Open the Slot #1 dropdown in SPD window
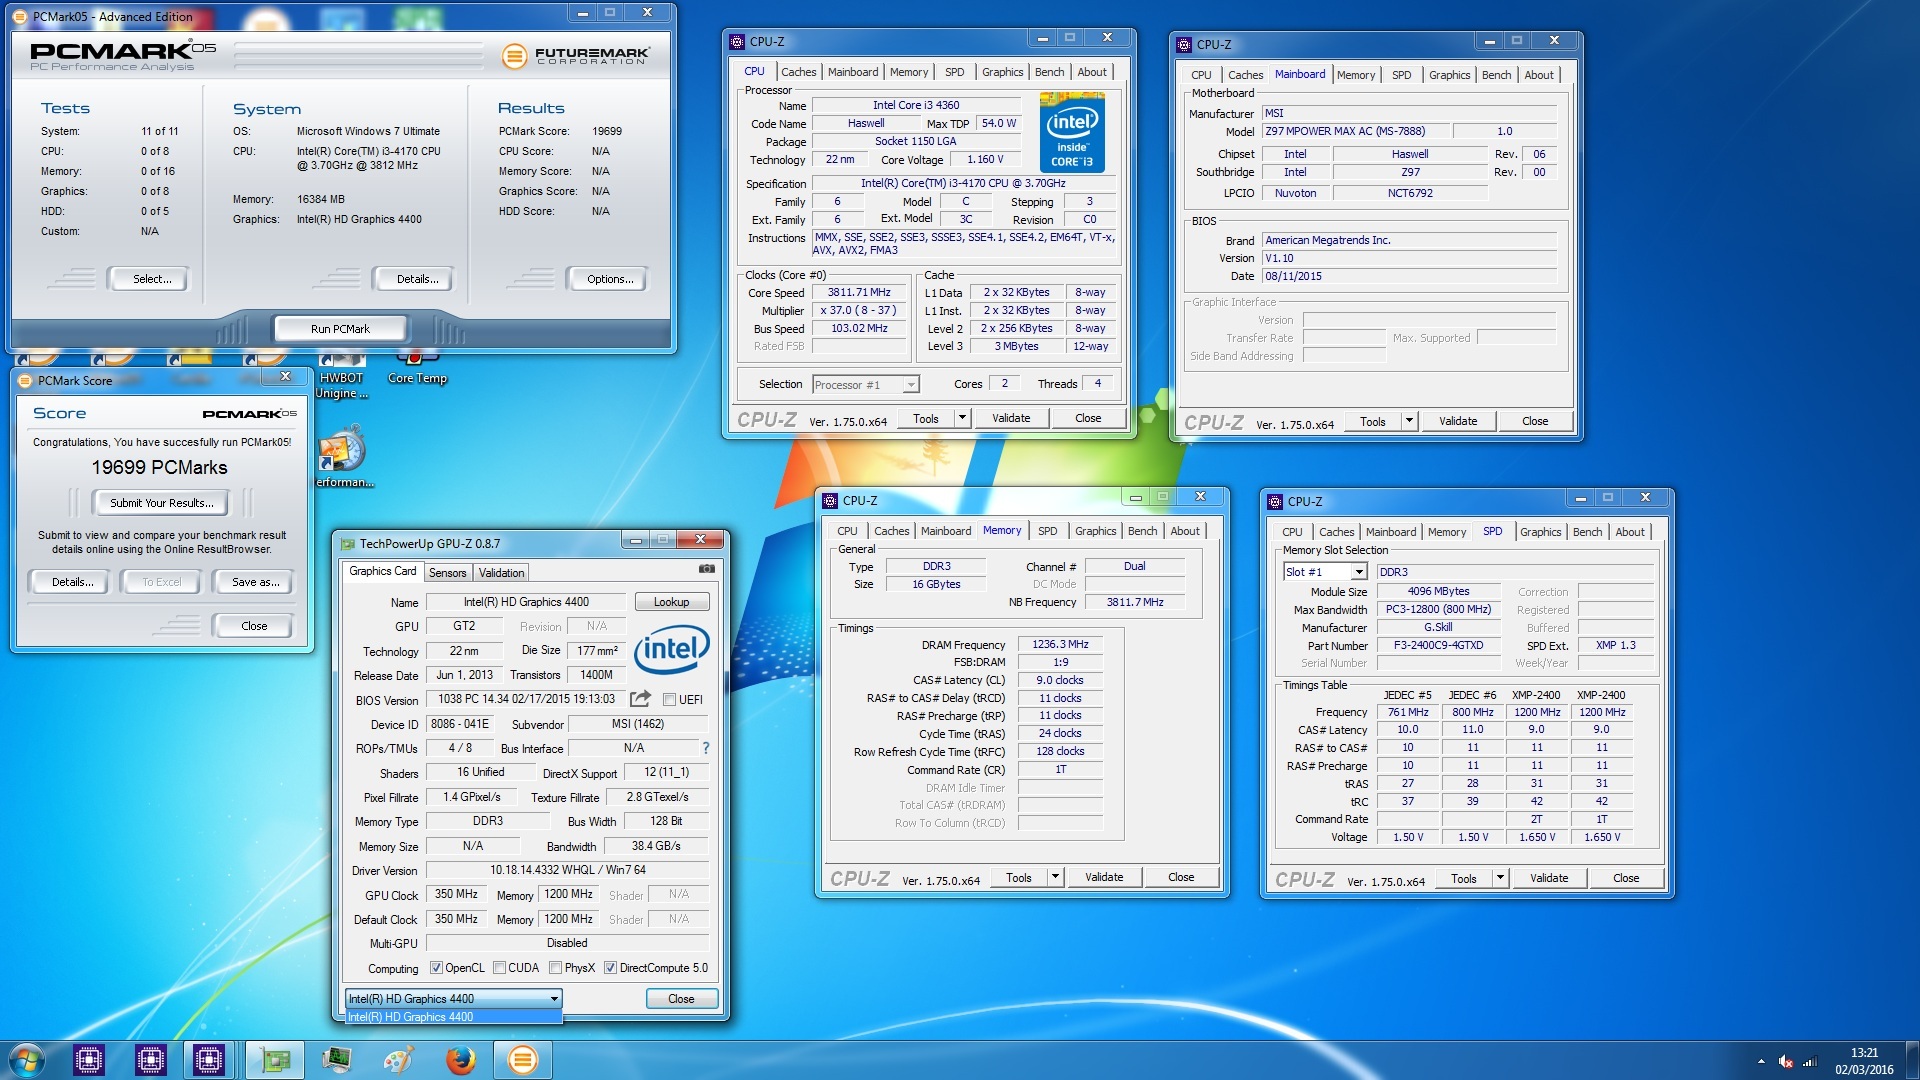 pos(1325,572)
